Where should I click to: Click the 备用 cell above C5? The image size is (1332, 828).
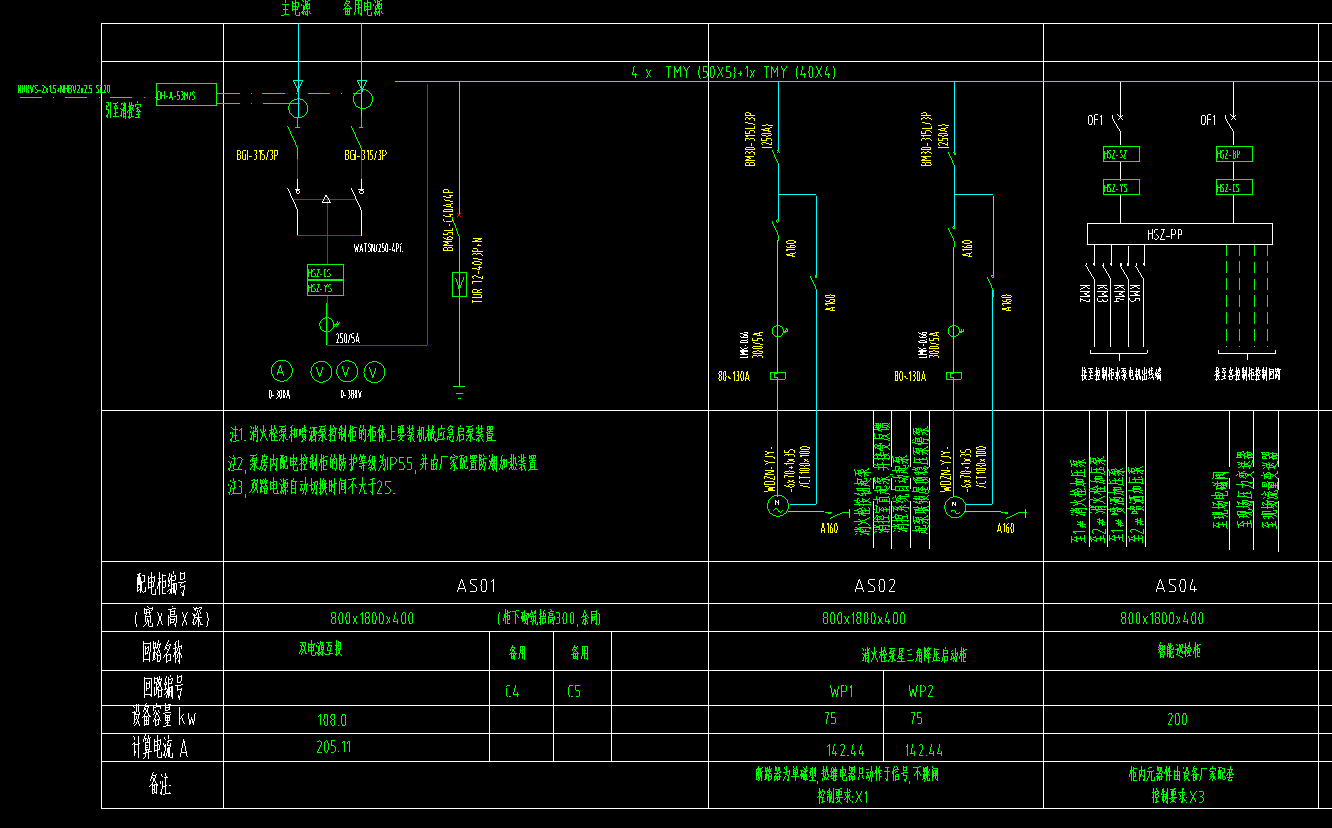pyautogui.click(x=579, y=653)
